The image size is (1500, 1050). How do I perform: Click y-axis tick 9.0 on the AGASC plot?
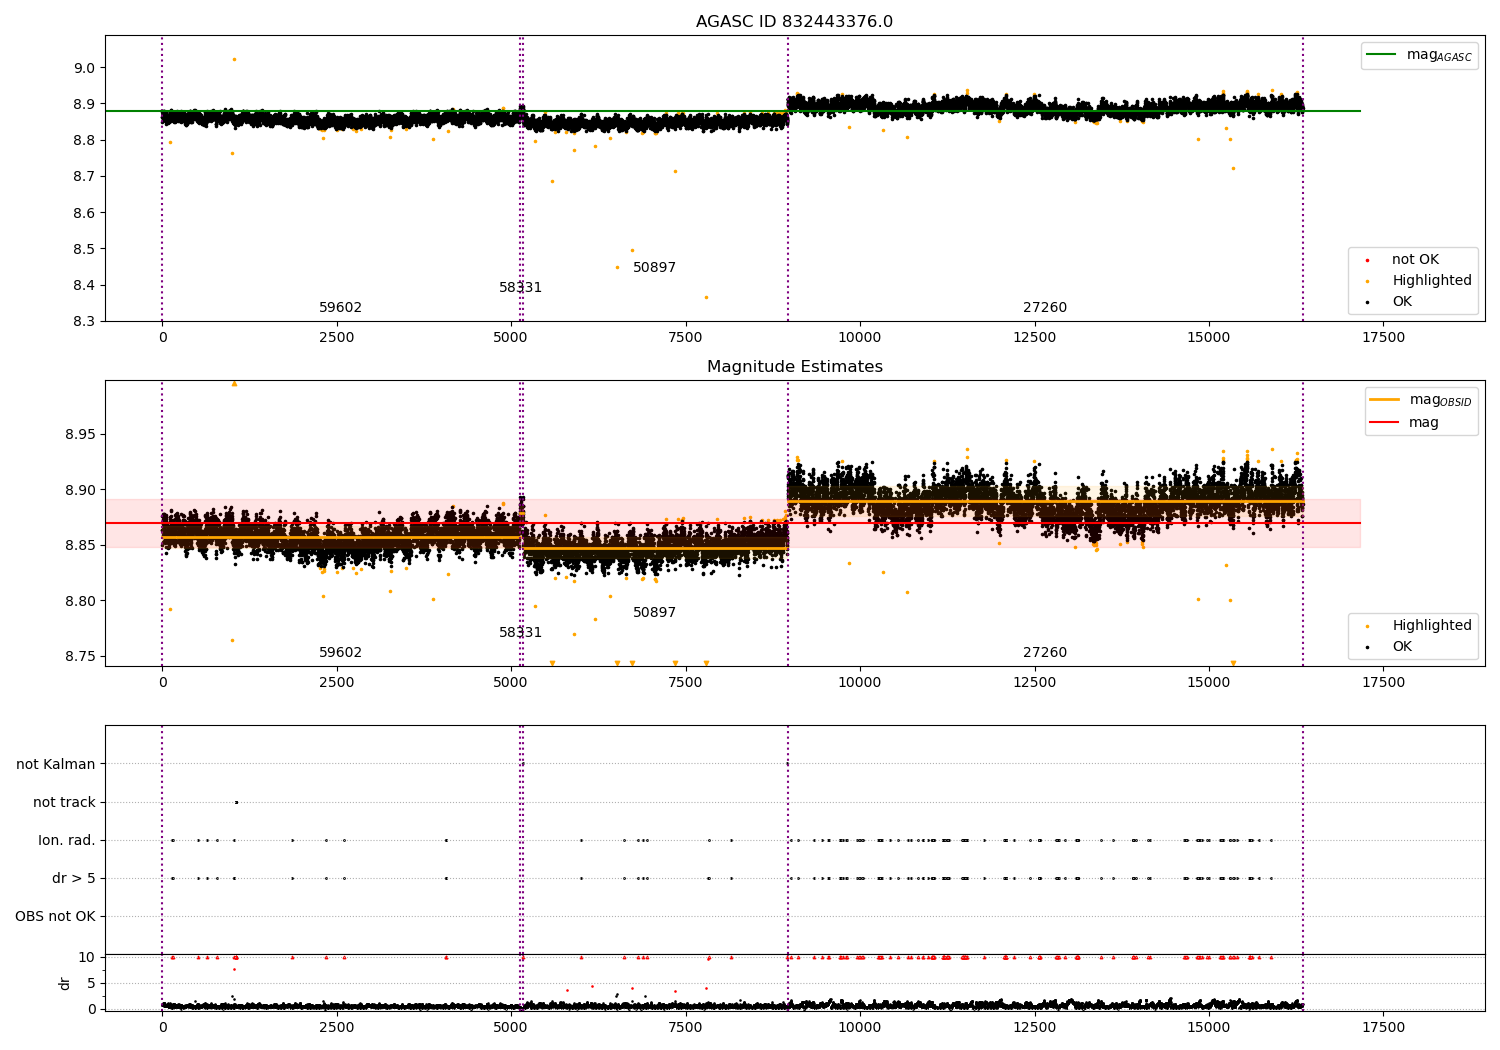84,68
